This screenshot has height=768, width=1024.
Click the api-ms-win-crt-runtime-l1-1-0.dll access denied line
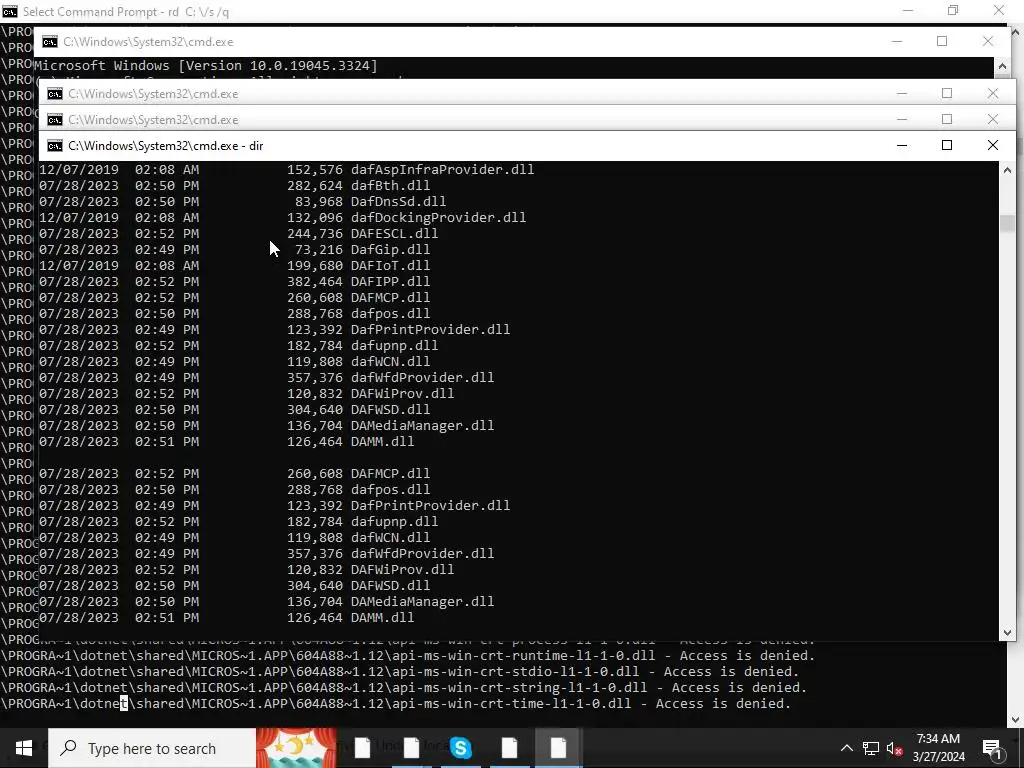tap(408, 655)
